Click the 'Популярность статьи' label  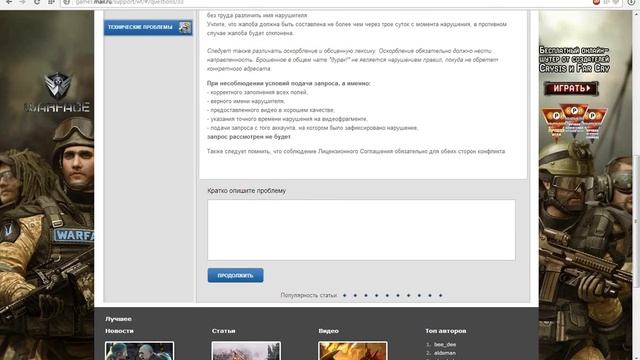click(309, 295)
